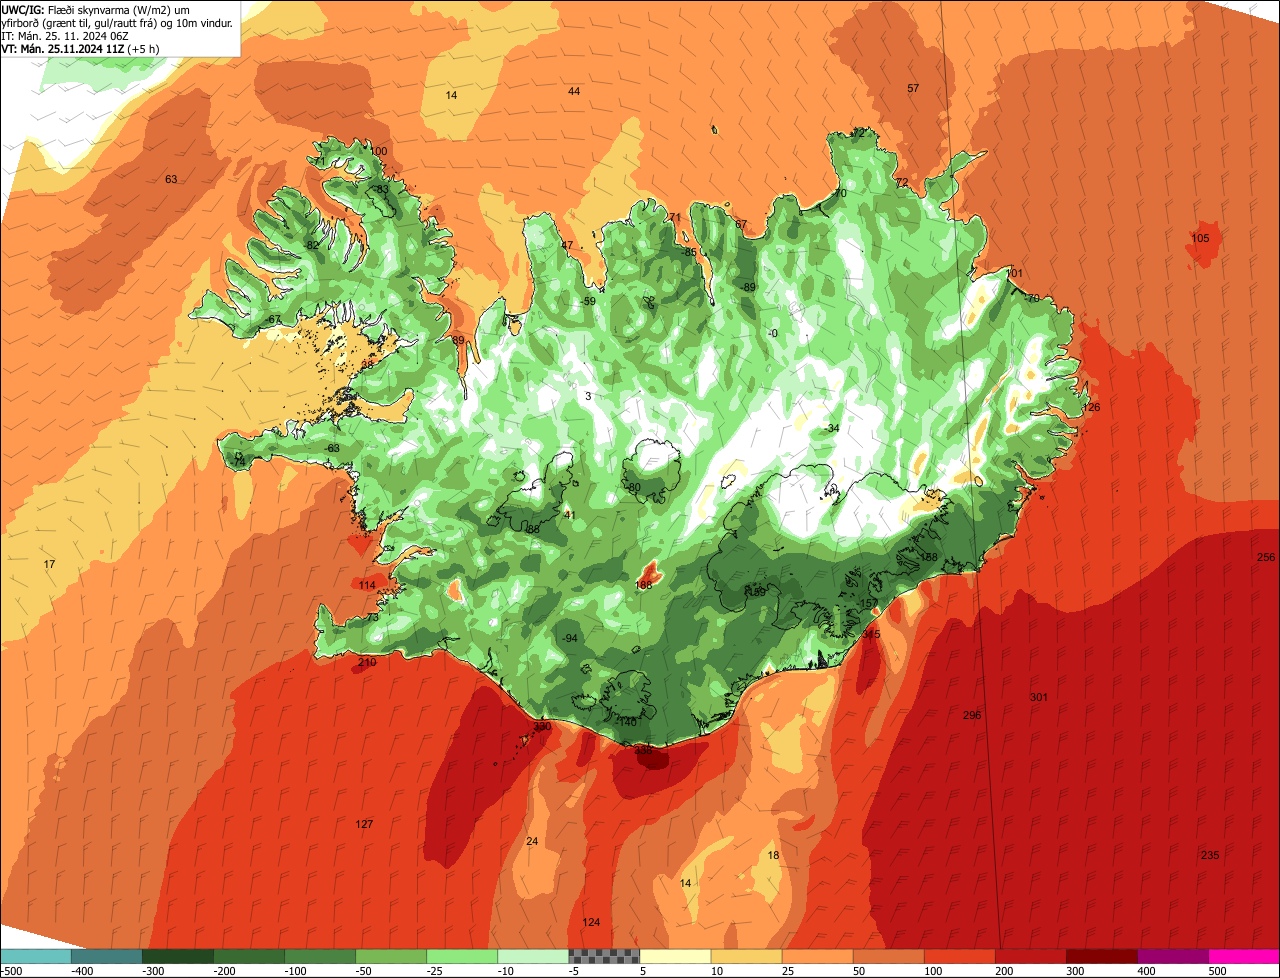Click the map value '256' in the southeast sea
This screenshot has height=978, width=1280.
pos(1266,557)
